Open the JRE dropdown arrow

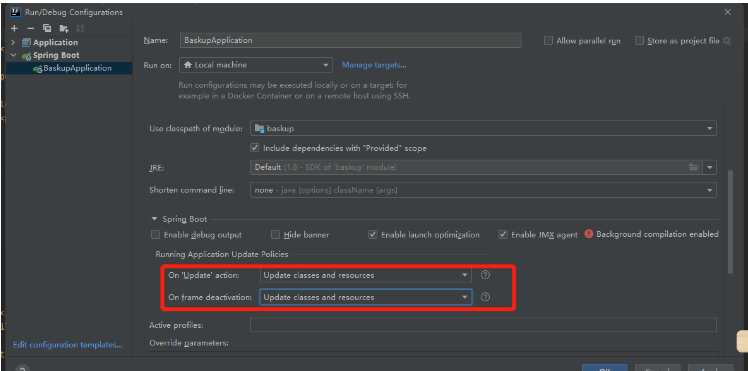pos(709,167)
